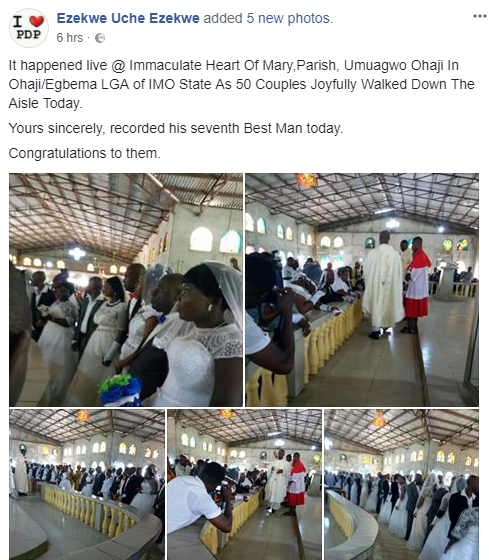Click the post text mentioning Immaculate Heart Of Mary
489x560 pixels.
tap(241, 84)
